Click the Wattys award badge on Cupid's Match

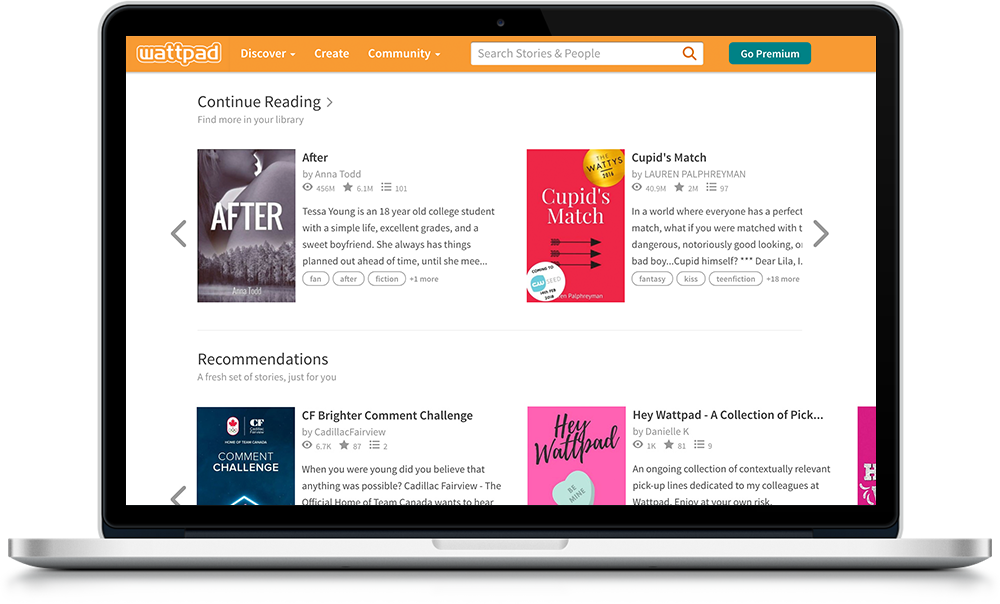[x=601, y=163]
